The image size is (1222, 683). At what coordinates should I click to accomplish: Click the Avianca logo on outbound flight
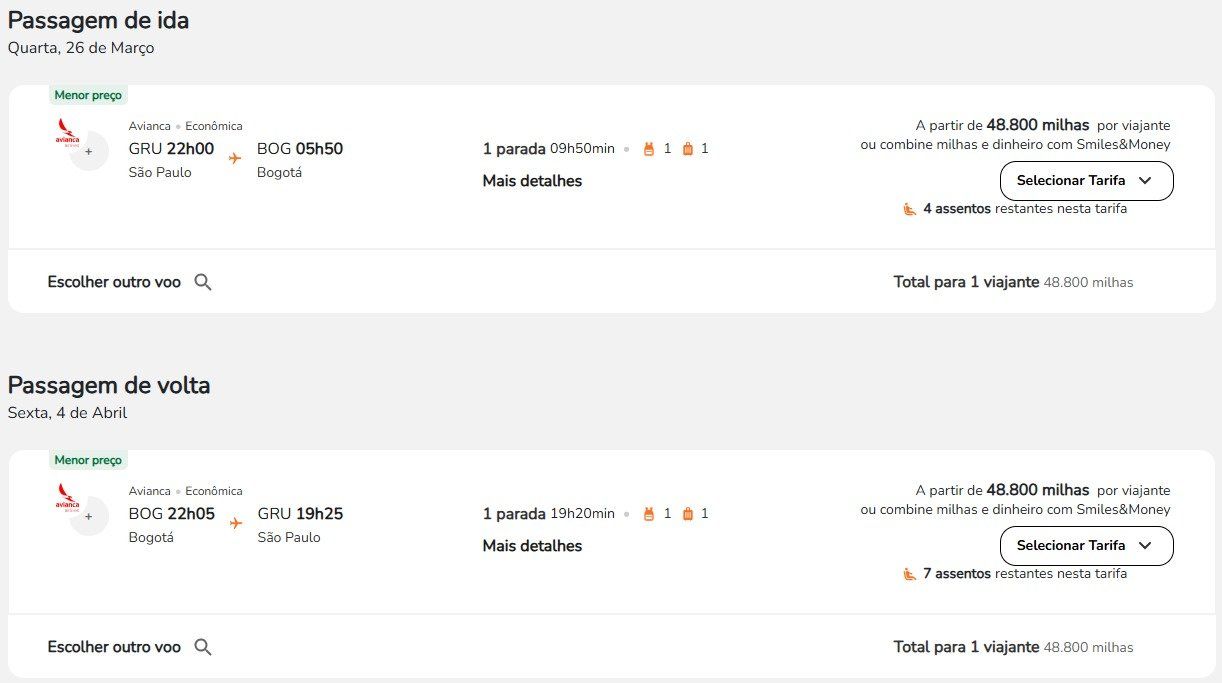tap(67, 133)
